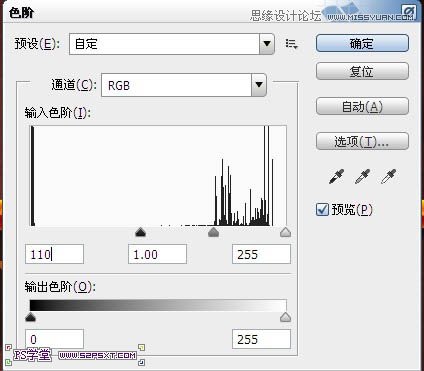
Task: Focus the output highlight field showing 255
Action: click(261, 339)
